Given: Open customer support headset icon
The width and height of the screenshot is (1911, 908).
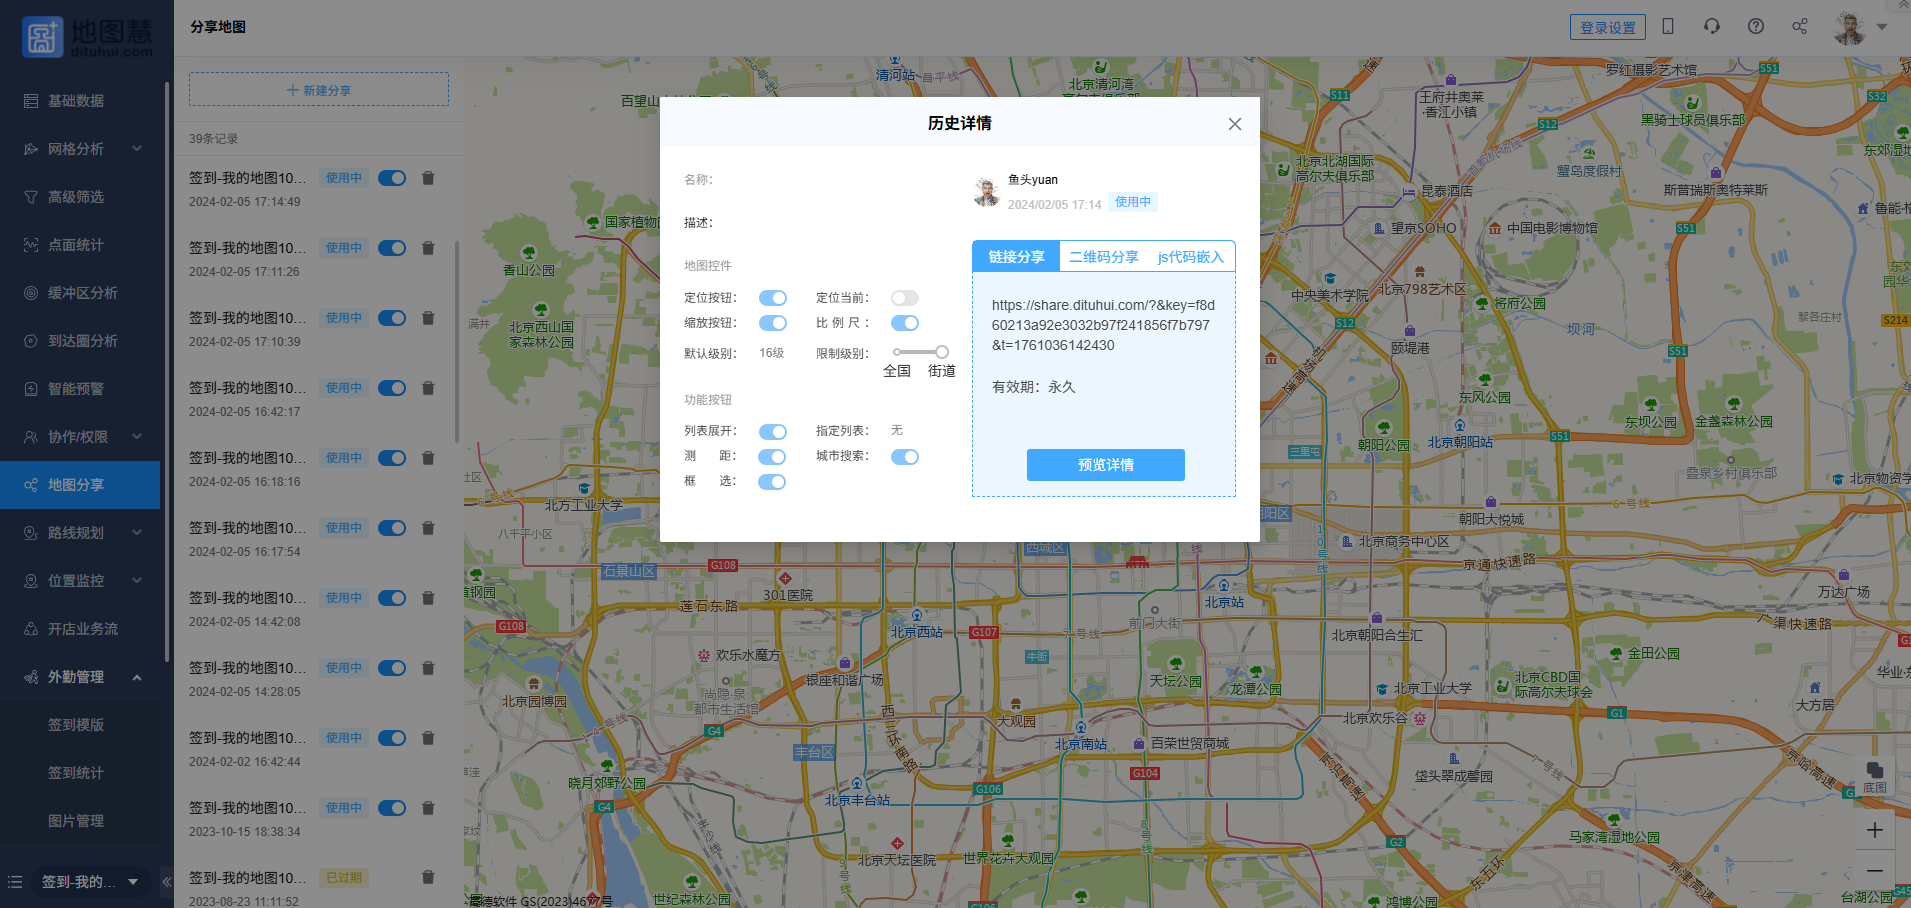Looking at the screenshot, I should 1712,27.
